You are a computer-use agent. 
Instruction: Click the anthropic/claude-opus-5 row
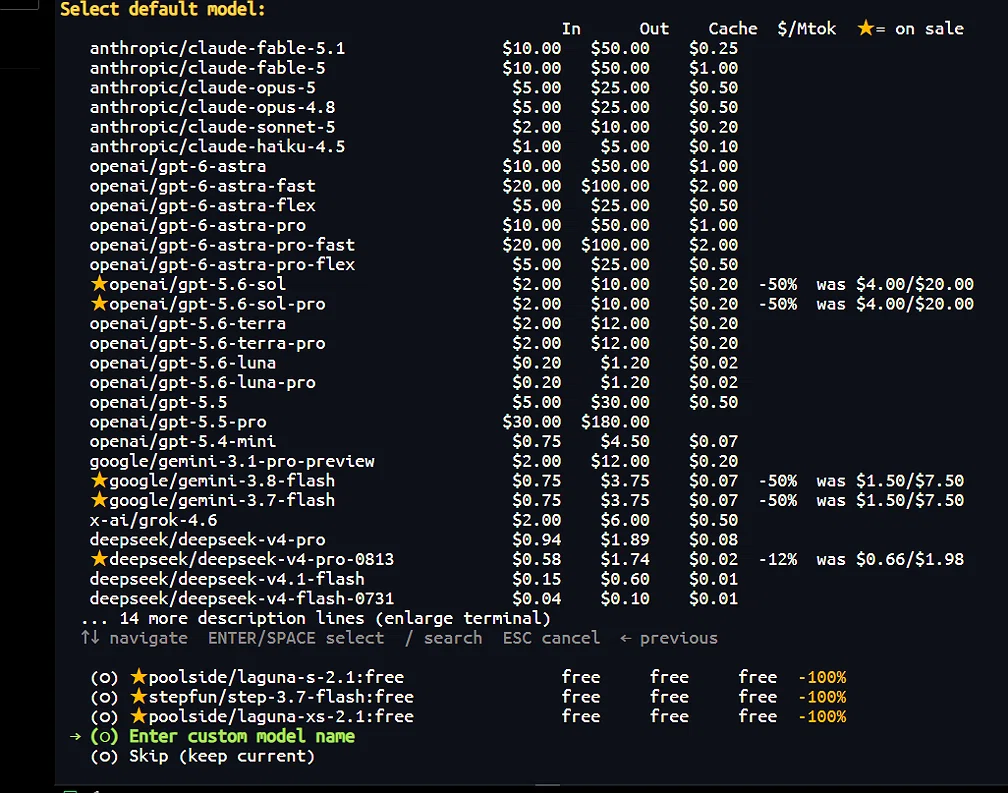coord(414,87)
